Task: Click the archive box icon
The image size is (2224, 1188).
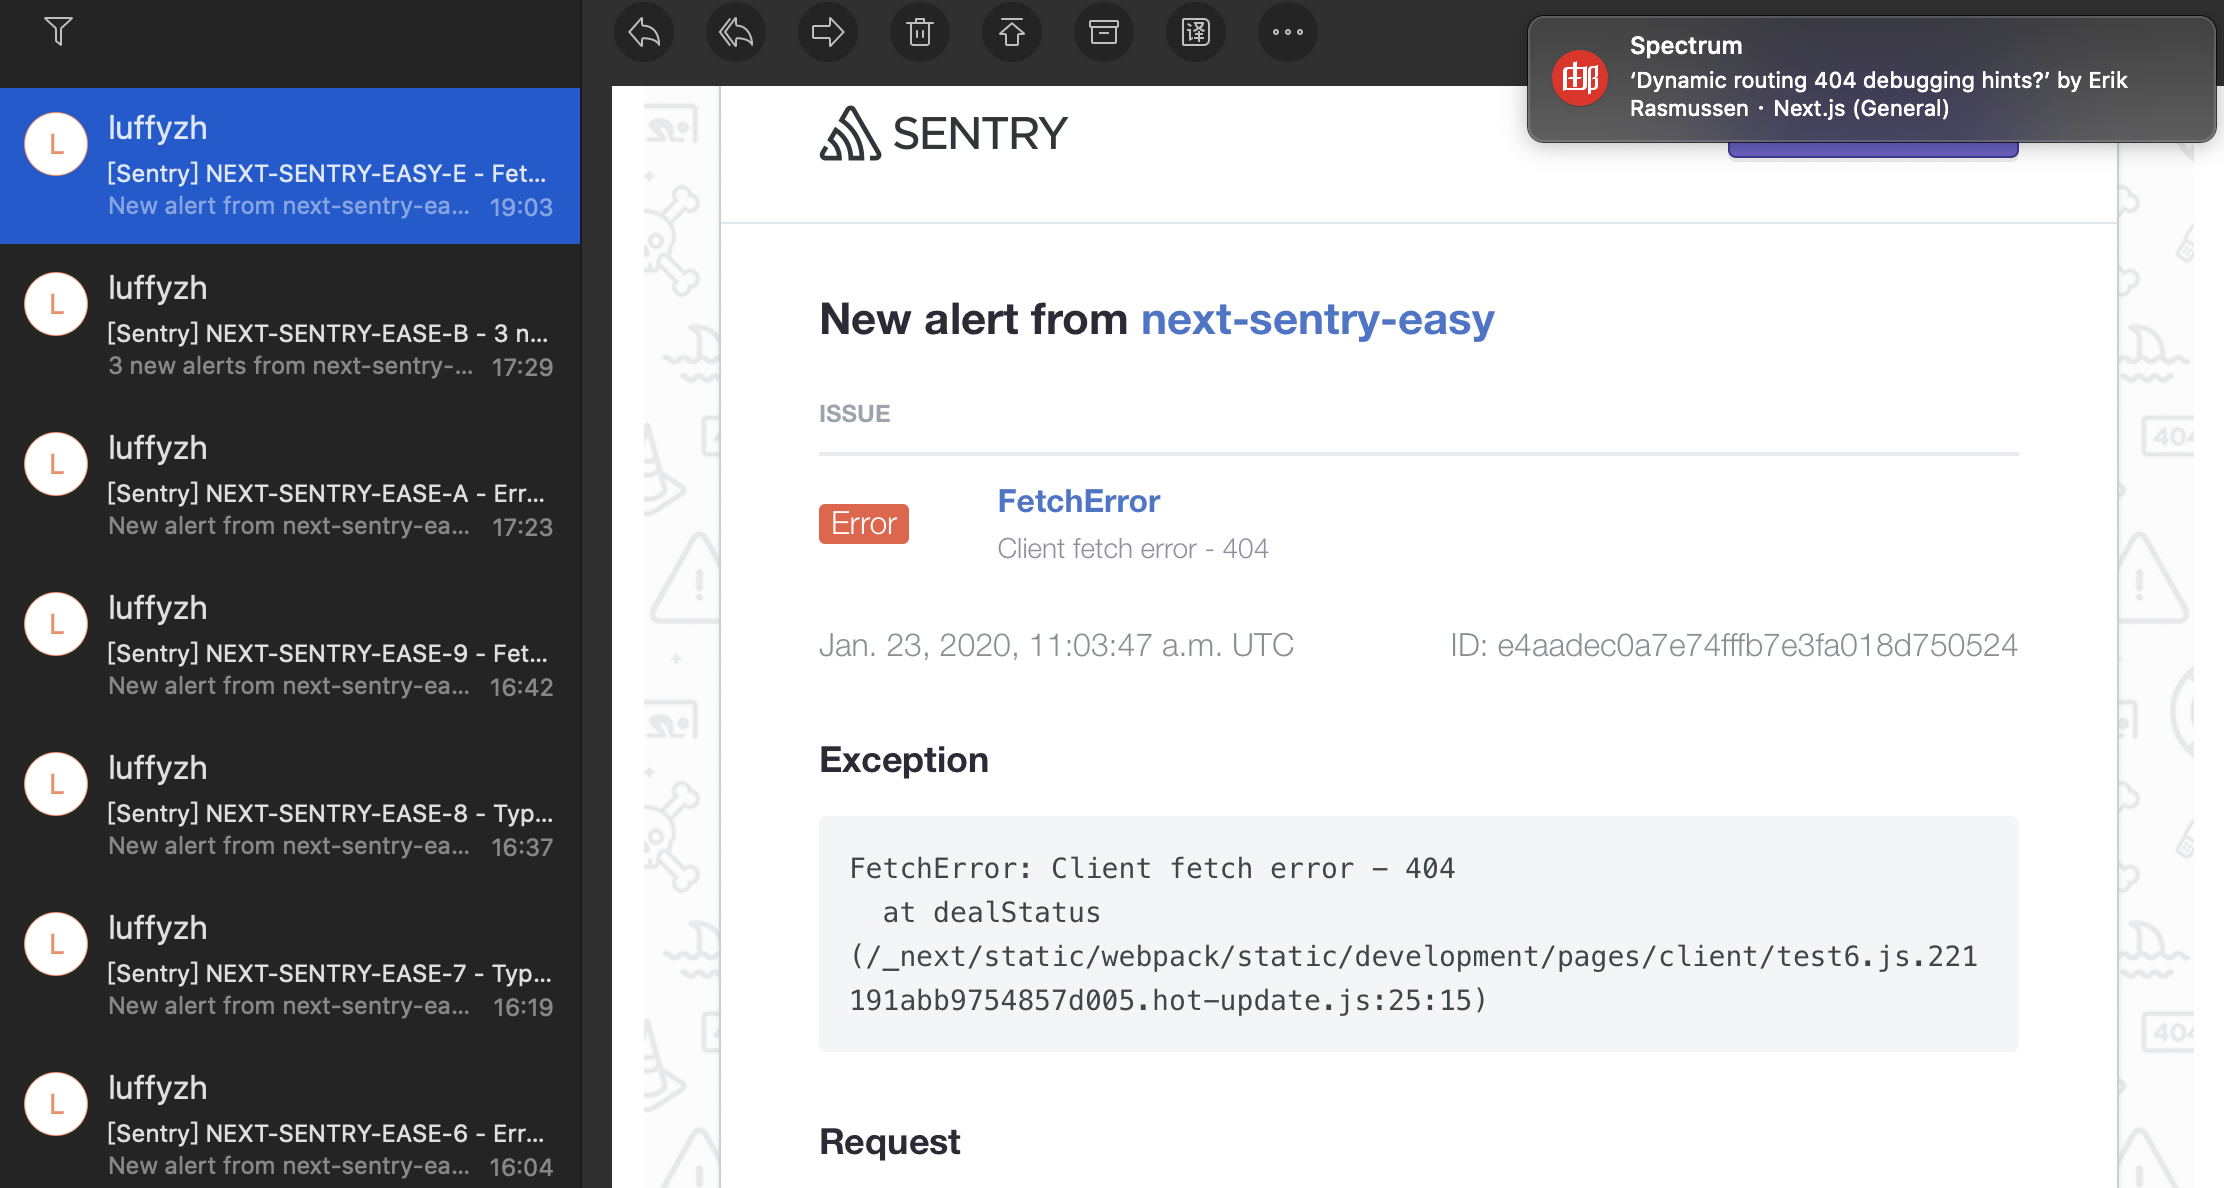Action: pyautogui.click(x=1104, y=33)
